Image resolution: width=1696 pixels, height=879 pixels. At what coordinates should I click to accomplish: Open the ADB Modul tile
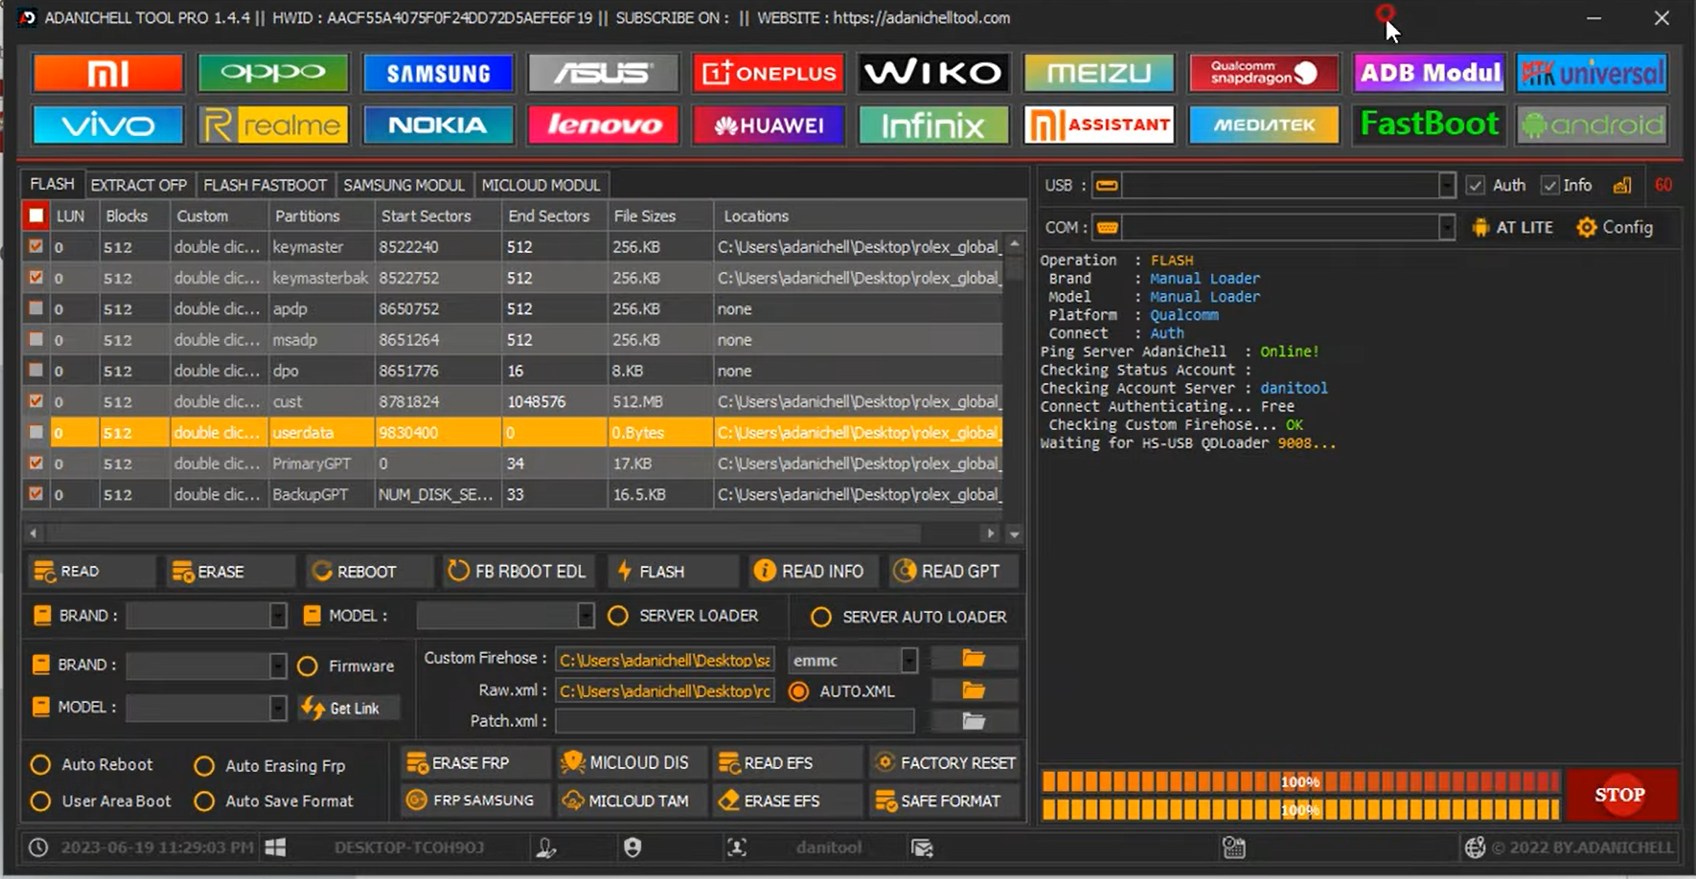click(x=1429, y=73)
